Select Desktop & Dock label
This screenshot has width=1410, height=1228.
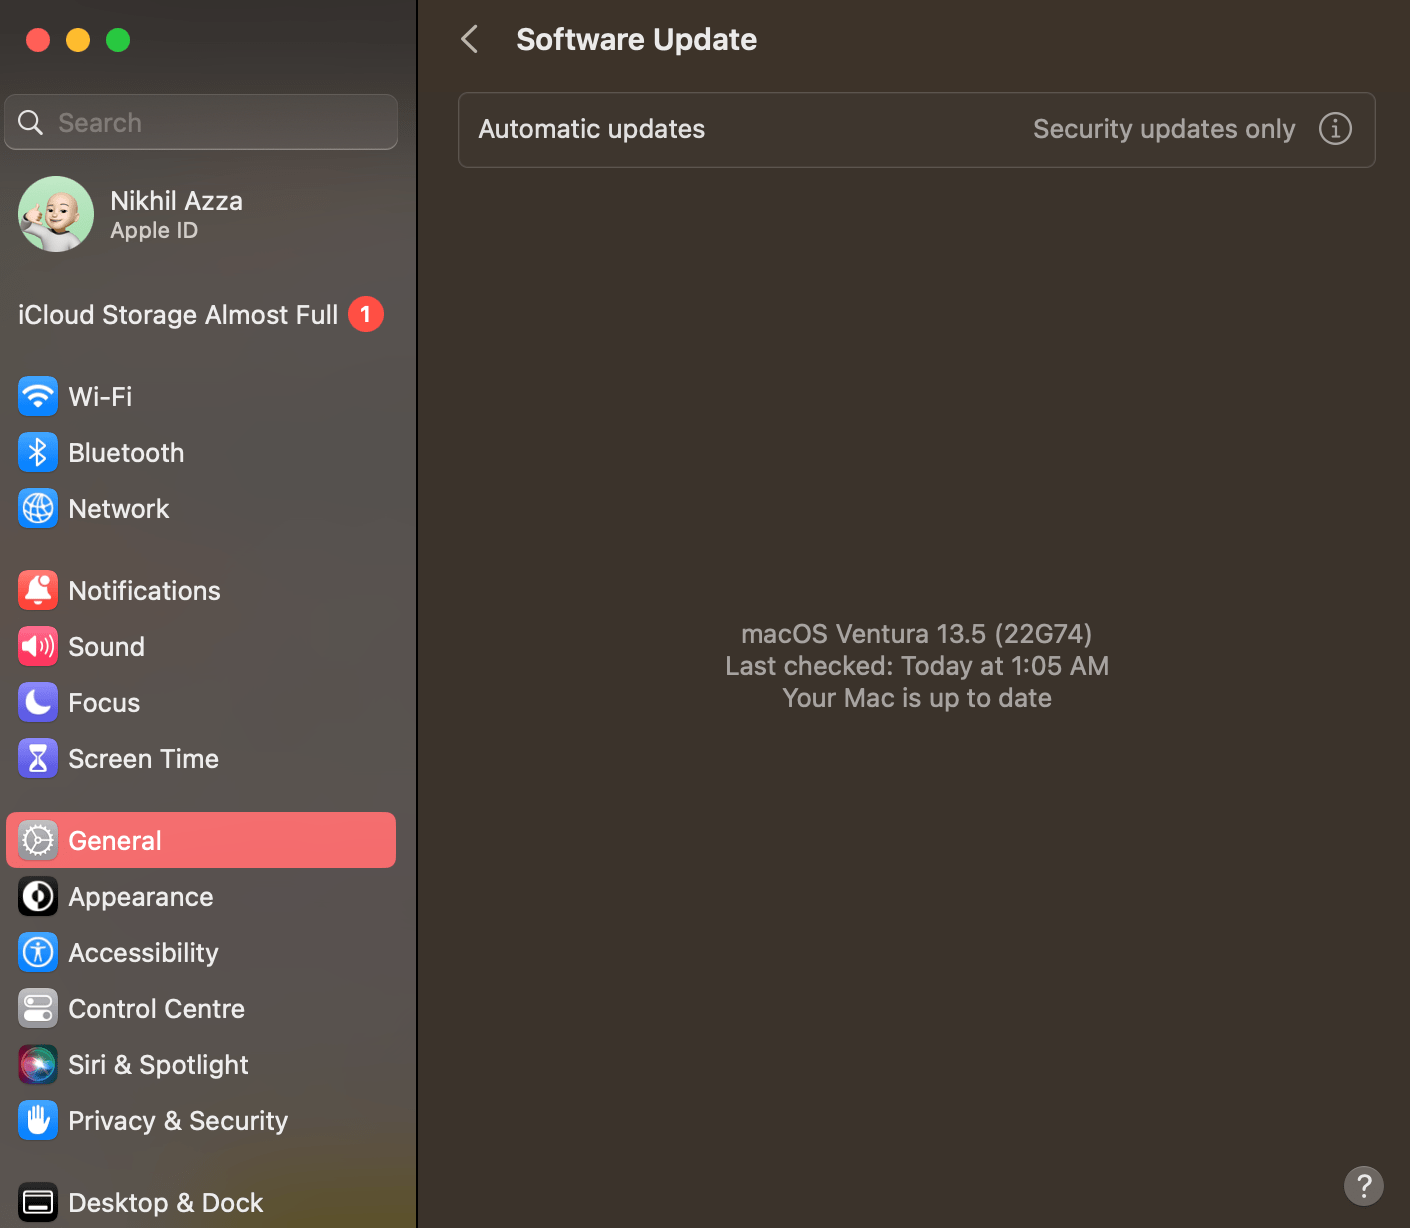(x=166, y=1203)
